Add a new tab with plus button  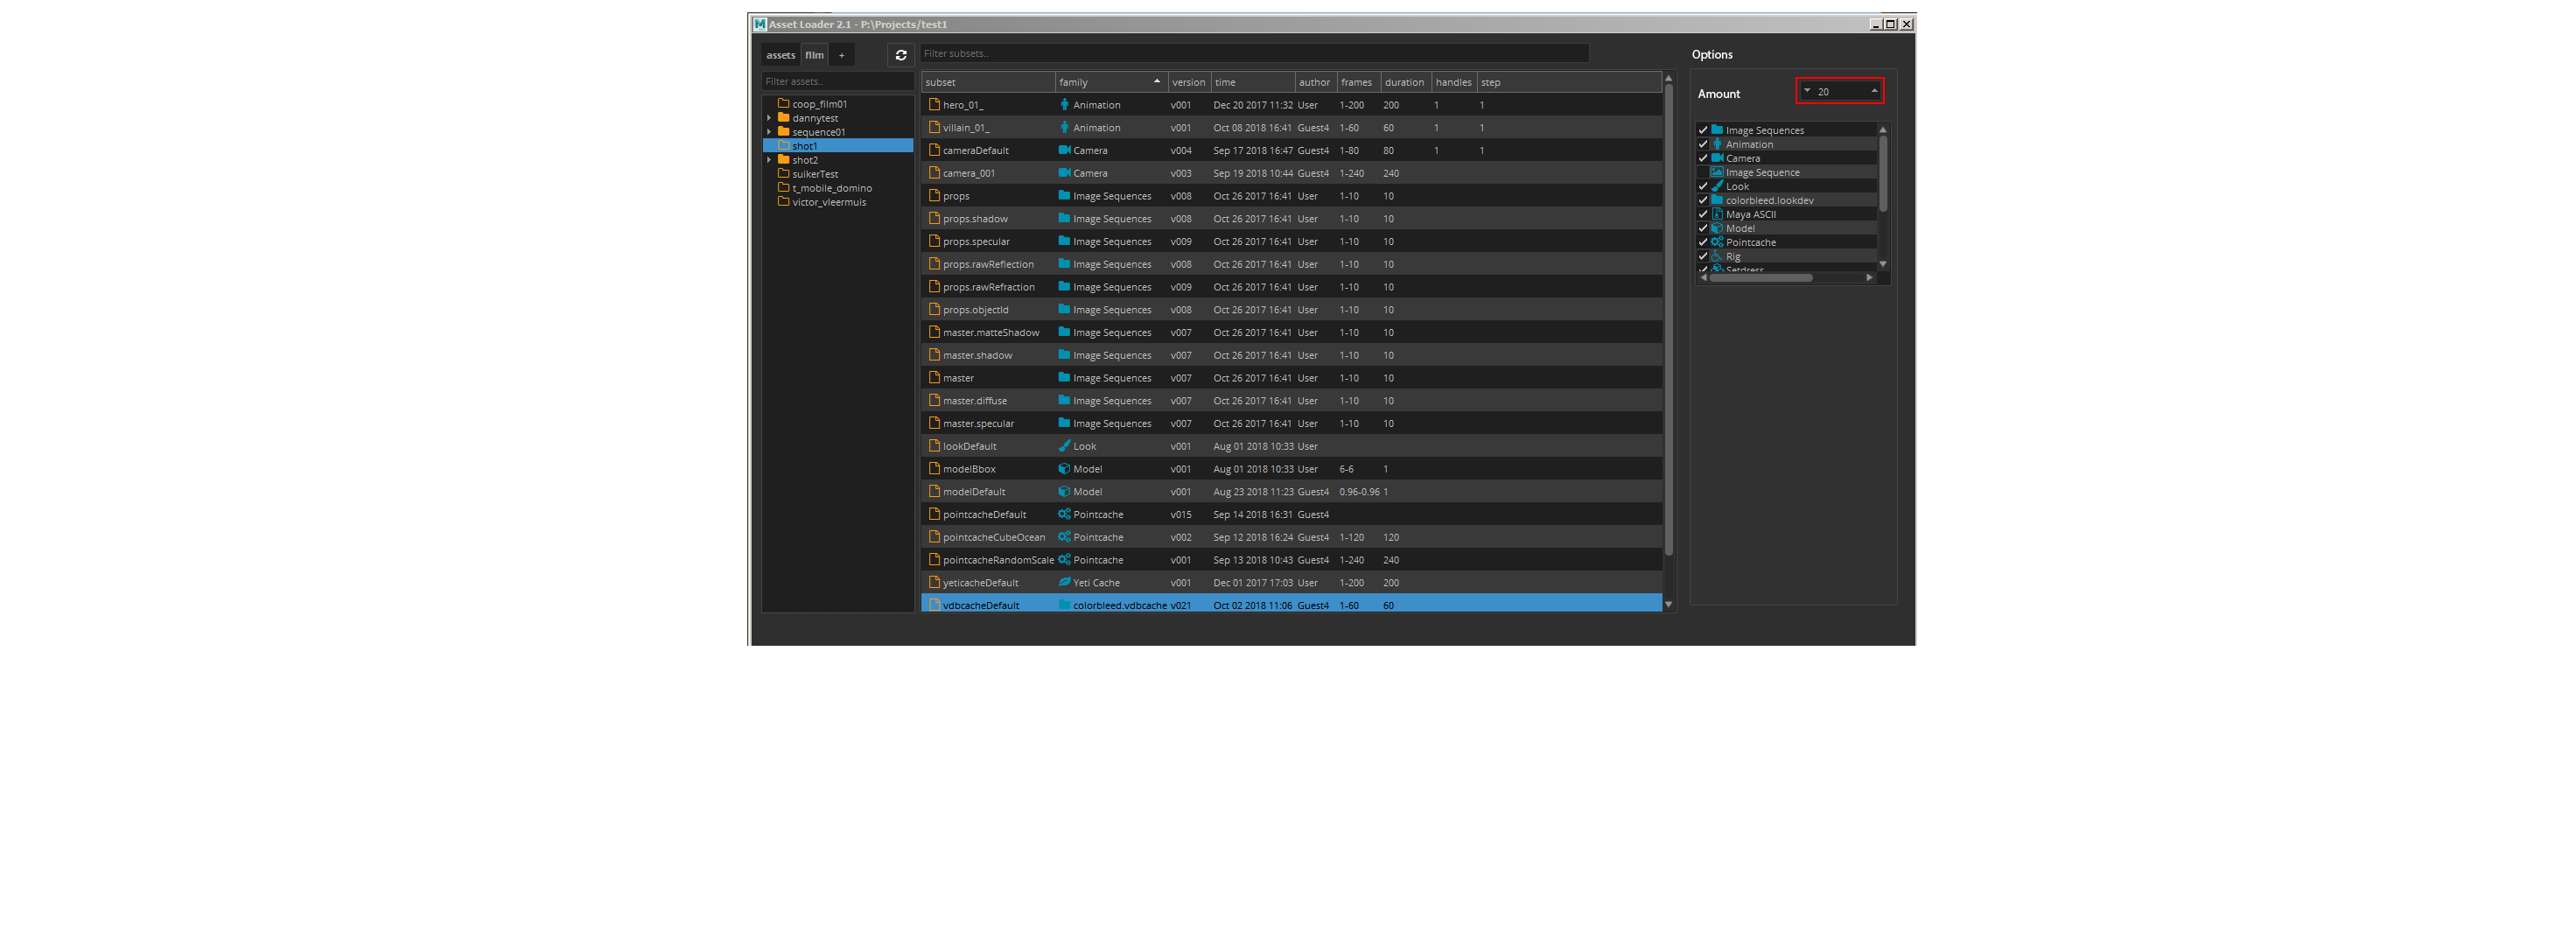(841, 55)
